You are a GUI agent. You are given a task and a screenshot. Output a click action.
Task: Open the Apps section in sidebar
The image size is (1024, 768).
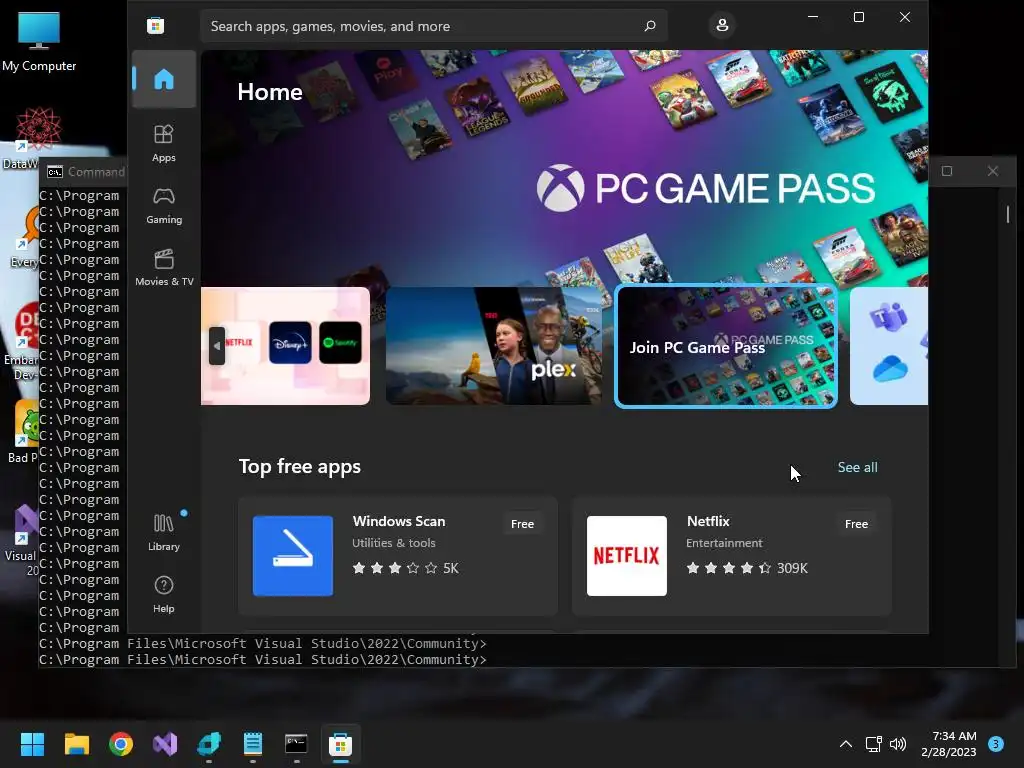[164, 143]
